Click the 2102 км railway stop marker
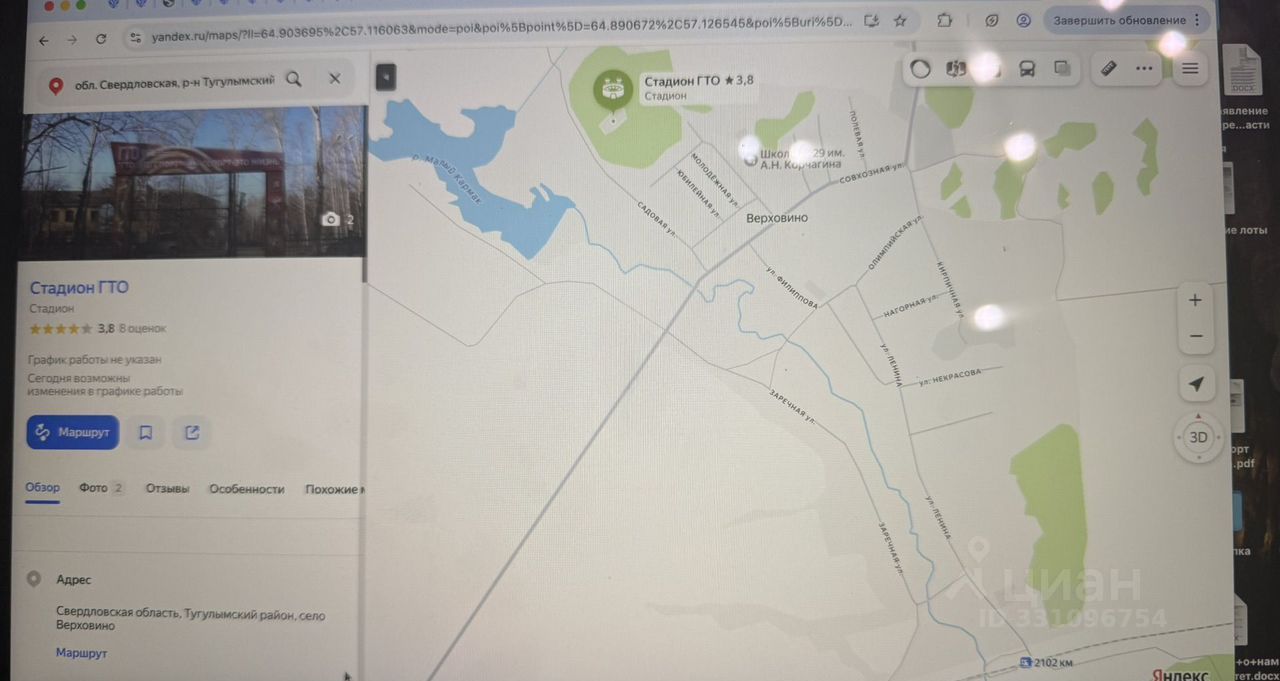The width and height of the screenshot is (1280, 681). pyautogui.click(x=1047, y=662)
